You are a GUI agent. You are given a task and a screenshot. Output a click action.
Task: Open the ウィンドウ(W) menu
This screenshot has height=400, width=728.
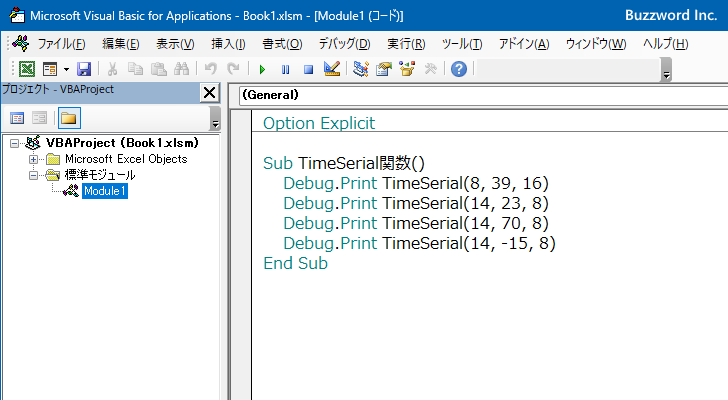[596, 44]
